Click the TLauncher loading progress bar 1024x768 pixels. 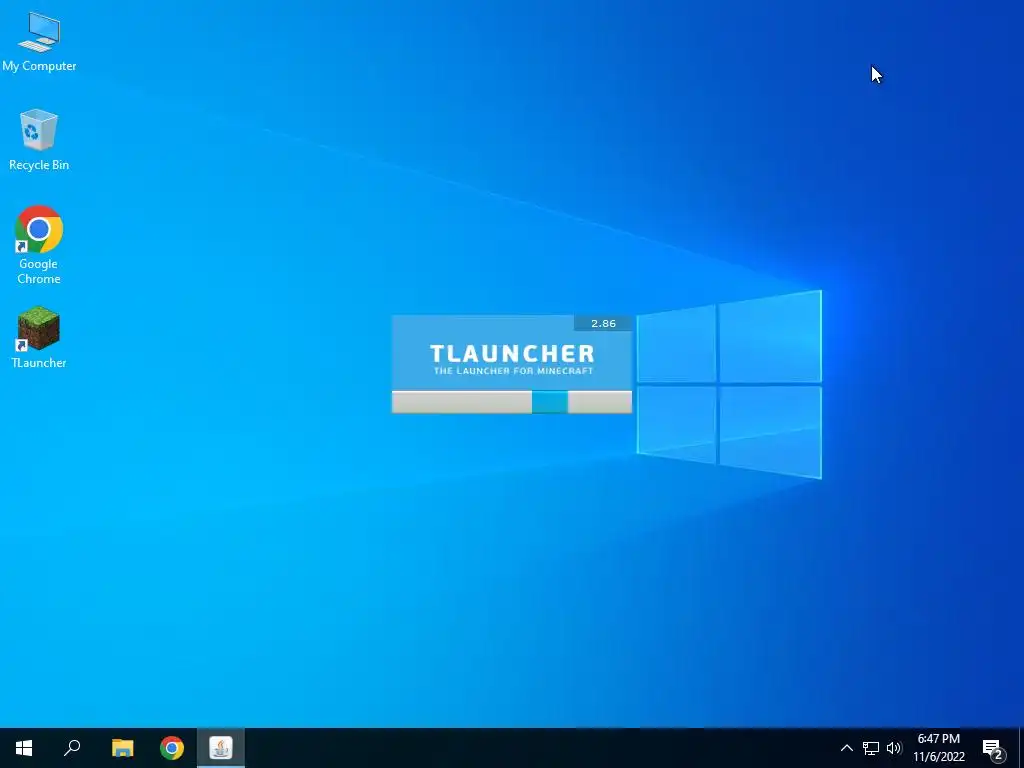coord(512,402)
